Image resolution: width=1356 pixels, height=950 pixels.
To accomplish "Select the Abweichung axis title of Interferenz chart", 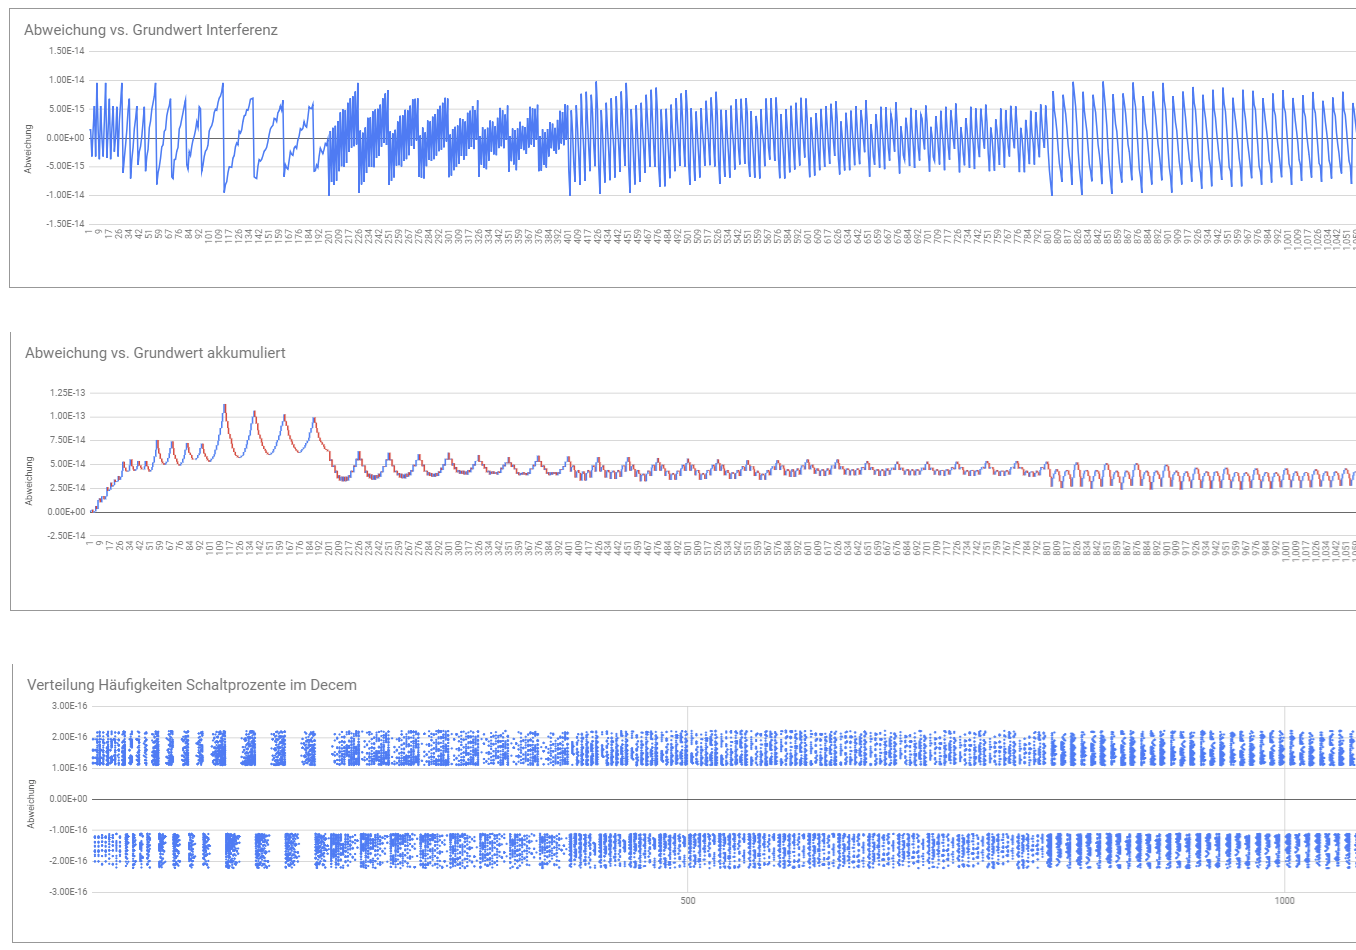I will click(29, 149).
